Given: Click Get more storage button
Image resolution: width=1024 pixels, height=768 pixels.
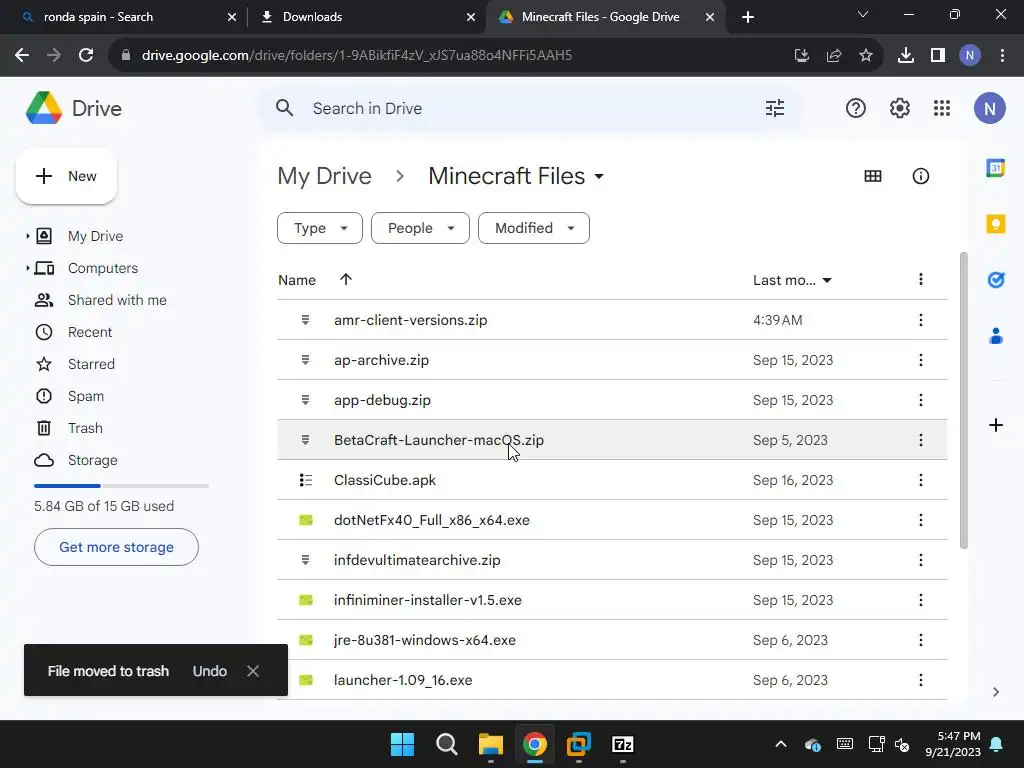Looking at the screenshot, I should (x=116, y=547).
